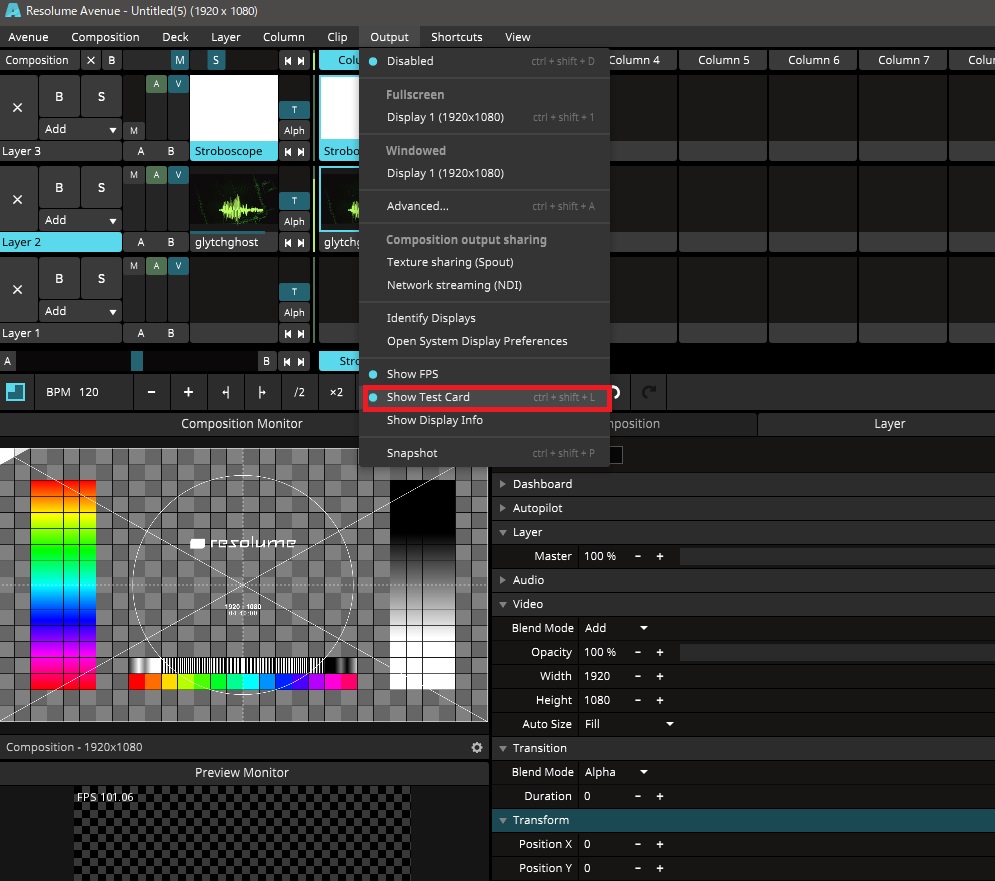Click the blue square icon left of BPM
This screenshot has width=995, height=881.
pyautogui.click(x=15, y=392)
